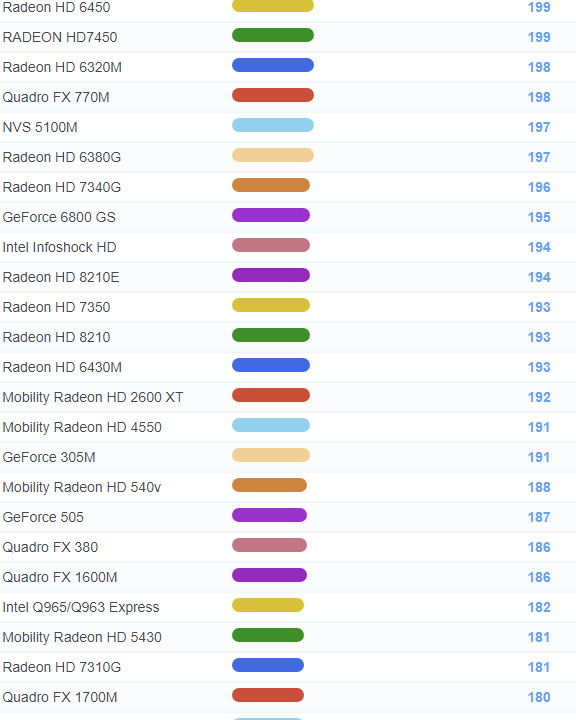Open Radeon HD 7340G in the list
Image resolution: width=576 pixels, height=720 pixels.
click(x=62, y=187)
